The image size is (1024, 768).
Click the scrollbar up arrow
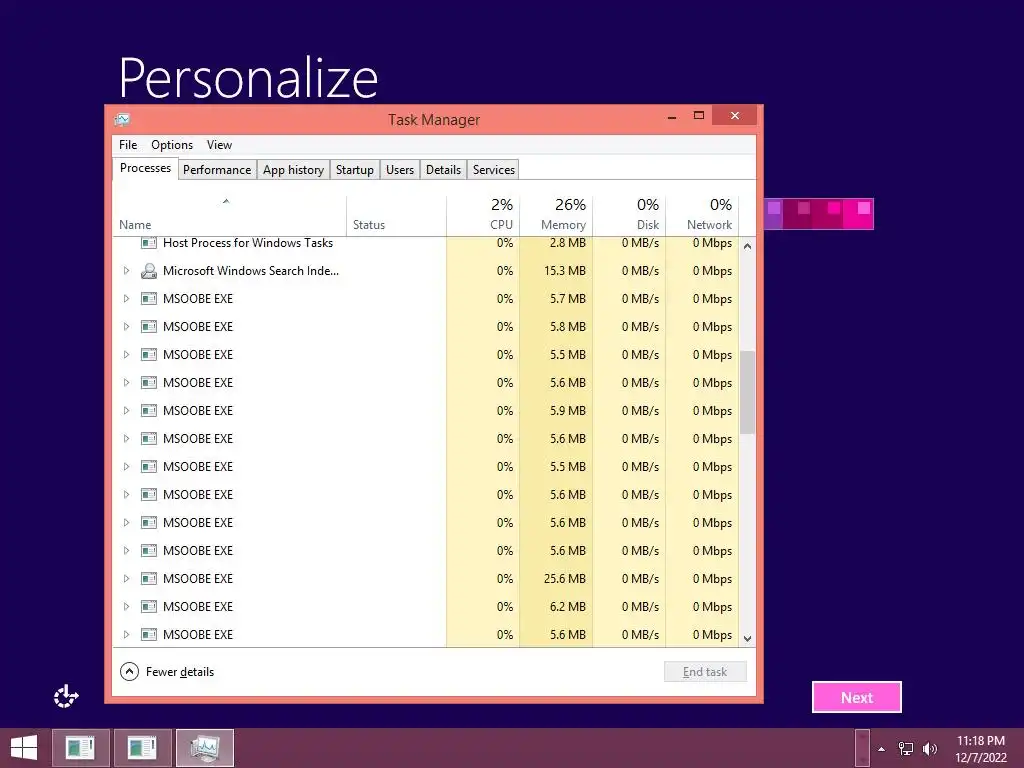point(747,246)
